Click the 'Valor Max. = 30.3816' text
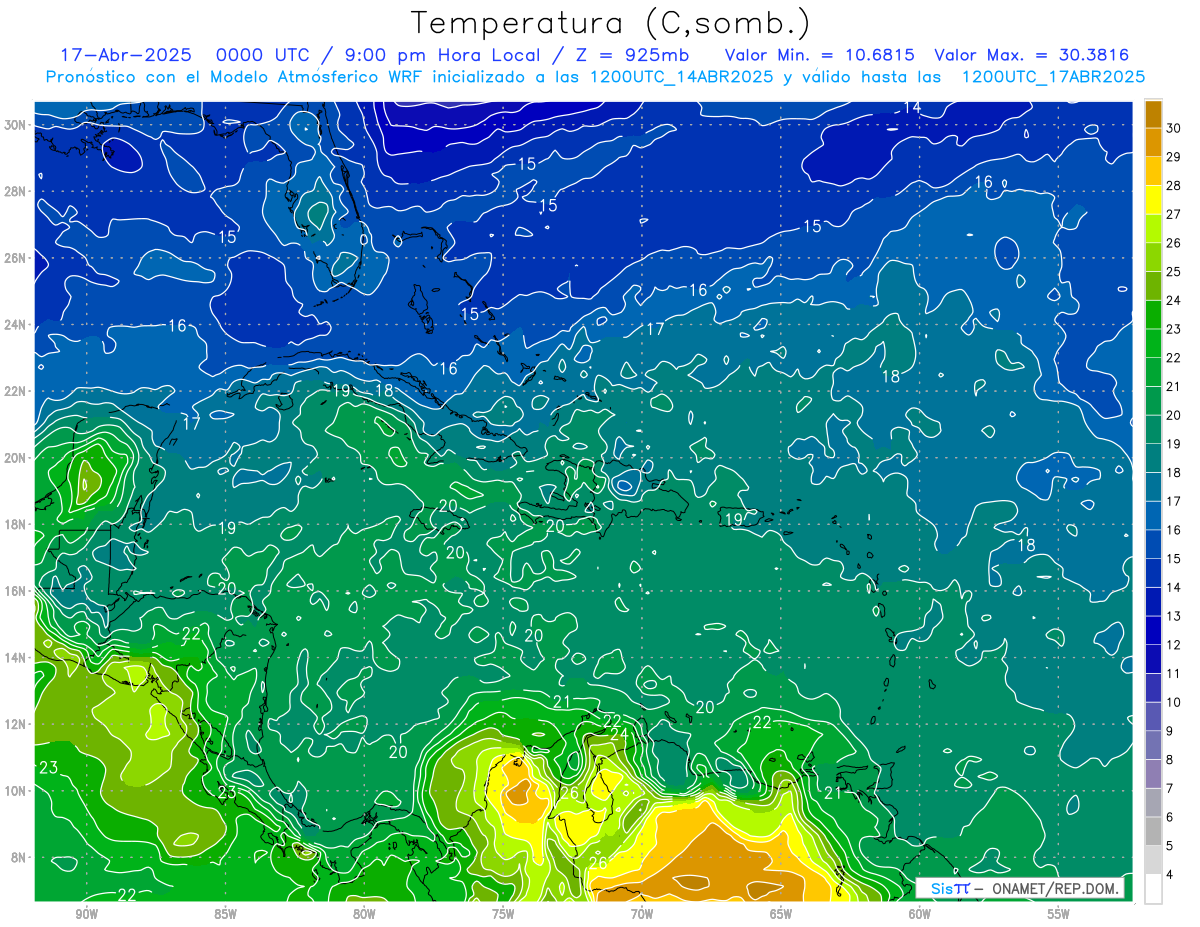1200x927 pixels. click(1031, 55)
